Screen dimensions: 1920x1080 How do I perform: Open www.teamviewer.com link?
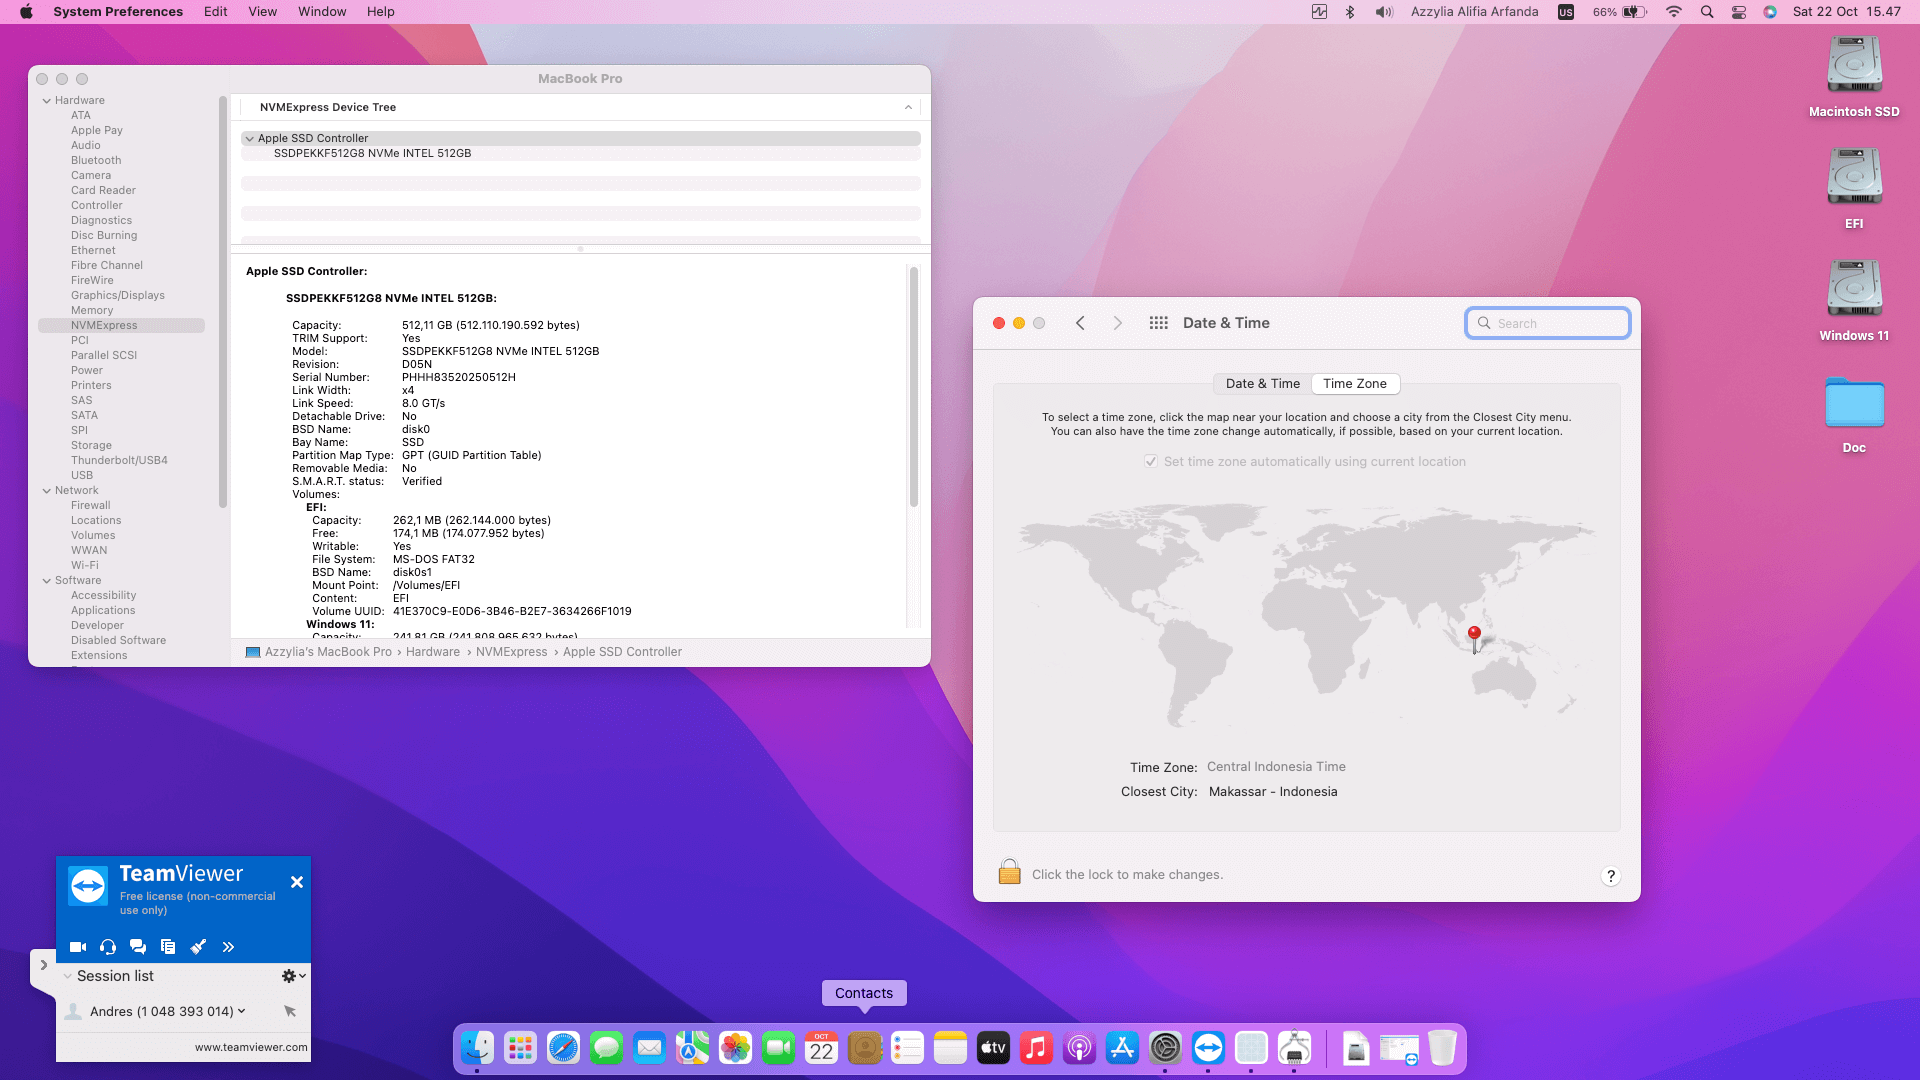tap(251, 1047)
